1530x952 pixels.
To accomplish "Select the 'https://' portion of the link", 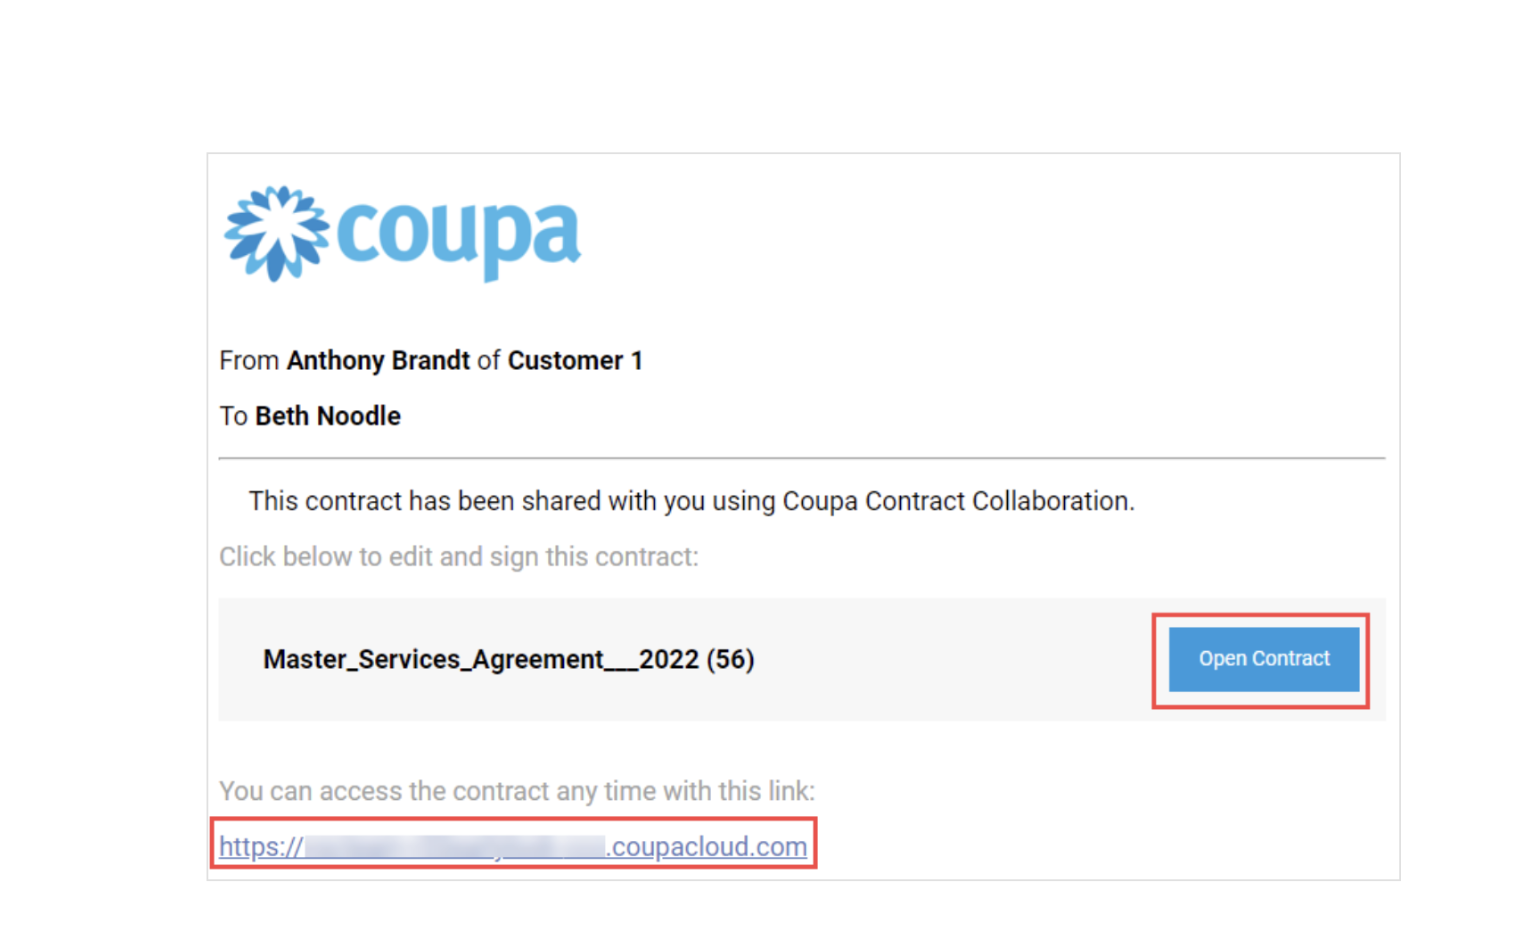I will [262, 846].
